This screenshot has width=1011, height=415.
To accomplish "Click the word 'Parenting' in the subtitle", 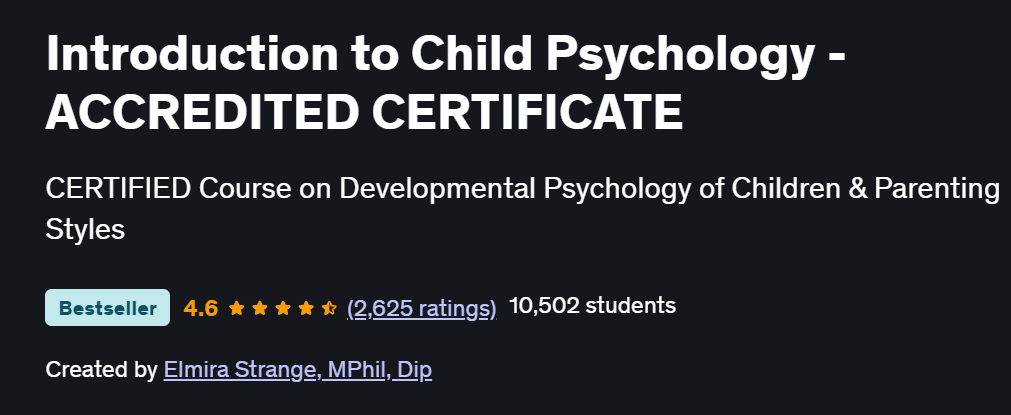I will pyautogui.click(x=937, y=189).
